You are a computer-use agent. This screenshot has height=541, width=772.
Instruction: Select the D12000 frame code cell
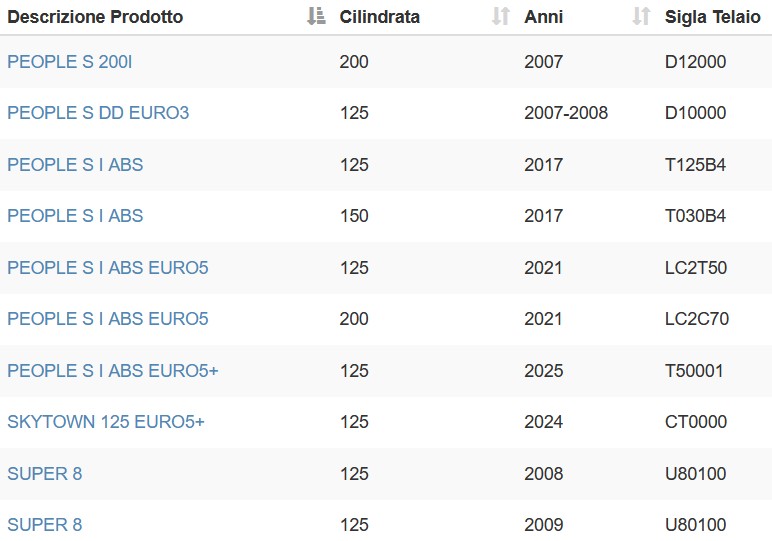point(695,62)
